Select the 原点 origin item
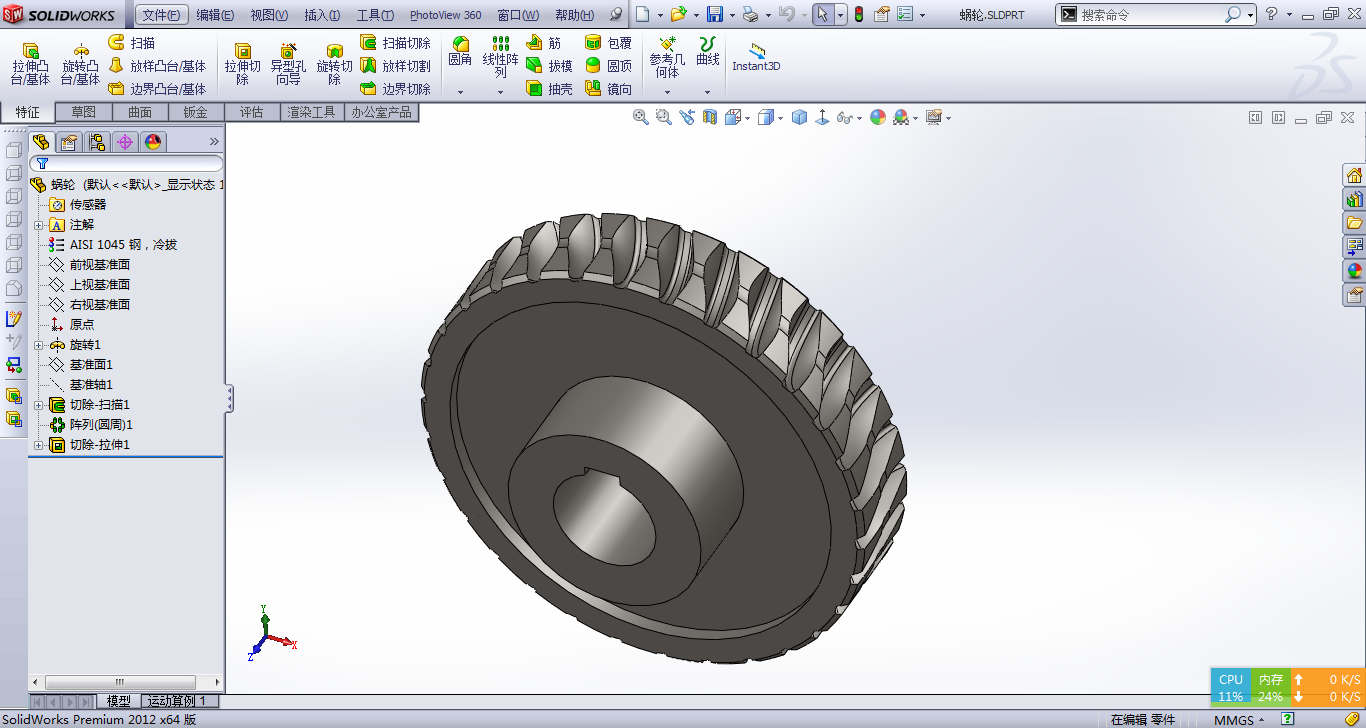Screen dimensions: 1366x728 click(72, 325)
